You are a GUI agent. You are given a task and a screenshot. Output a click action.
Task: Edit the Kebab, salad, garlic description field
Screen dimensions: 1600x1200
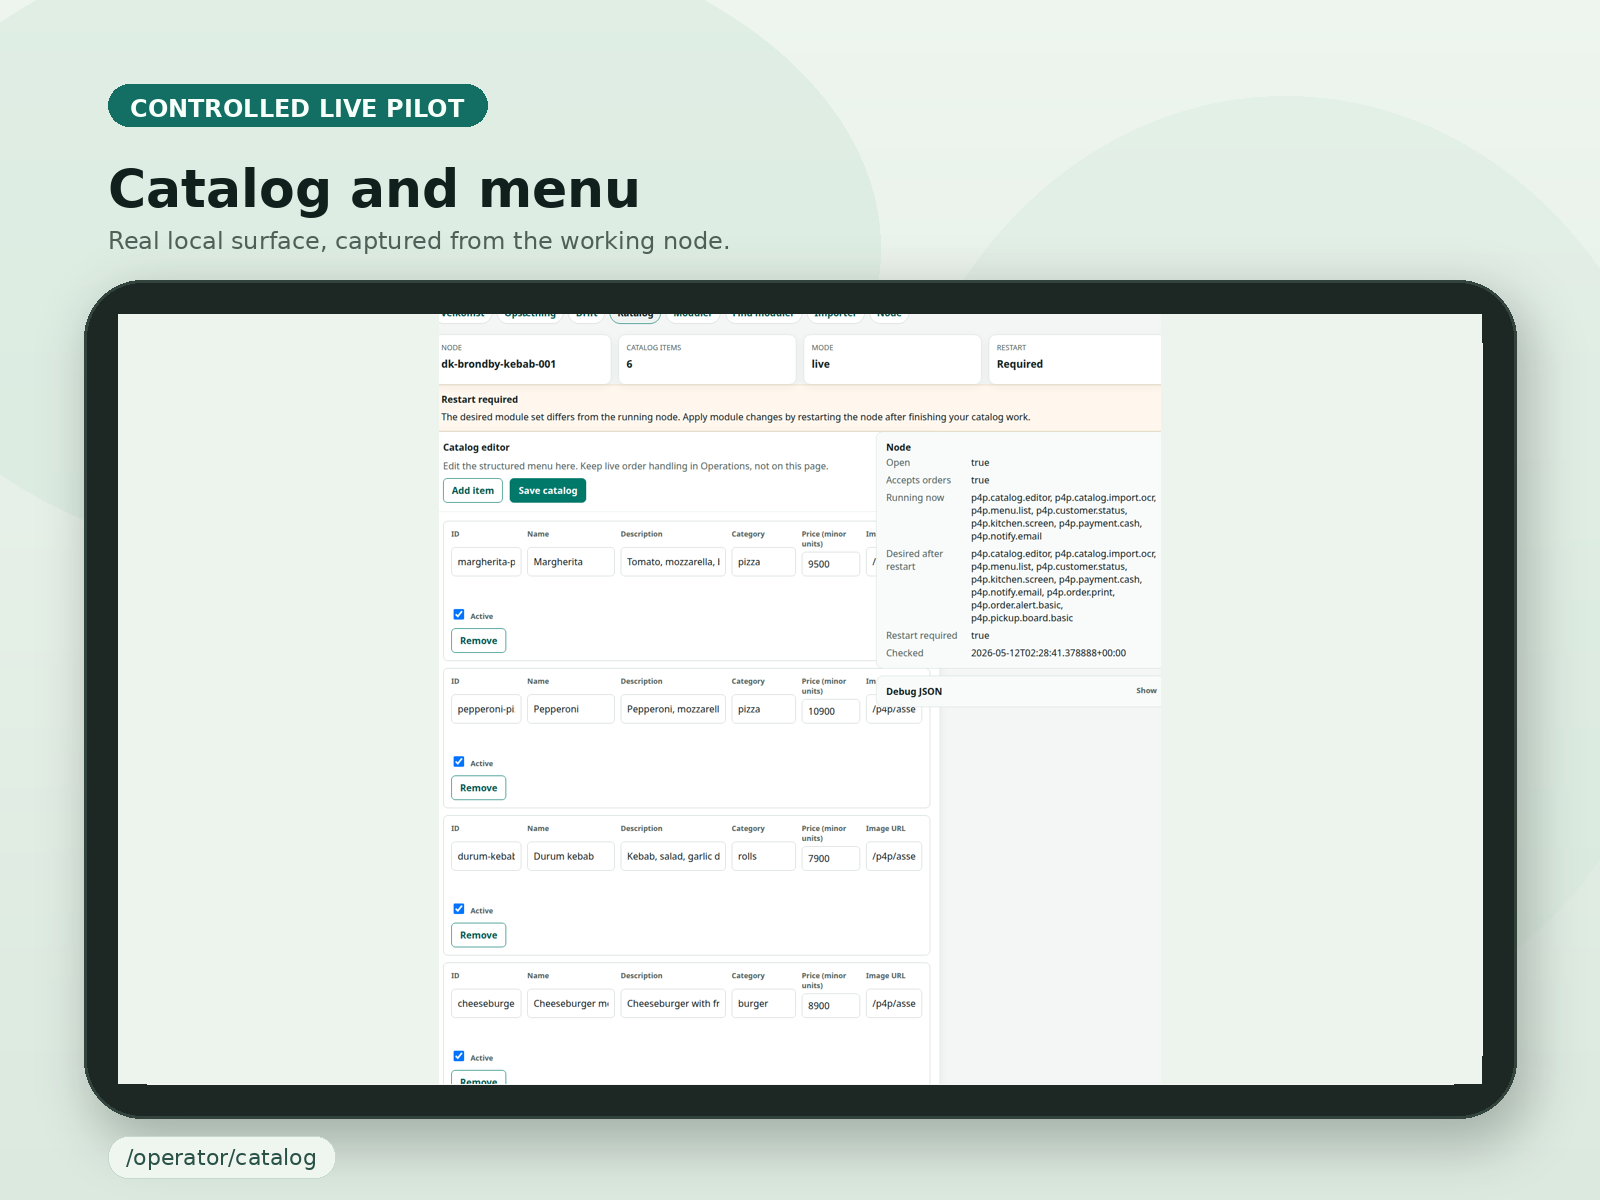673,856
